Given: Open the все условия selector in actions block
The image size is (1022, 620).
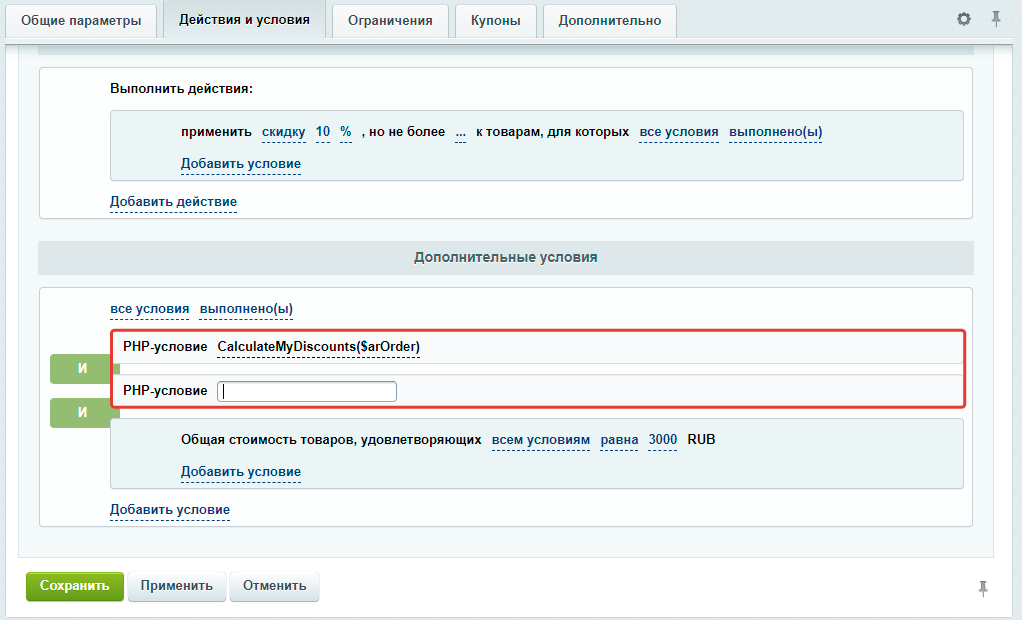Looking at the screenshot, I should coord(678,131).
